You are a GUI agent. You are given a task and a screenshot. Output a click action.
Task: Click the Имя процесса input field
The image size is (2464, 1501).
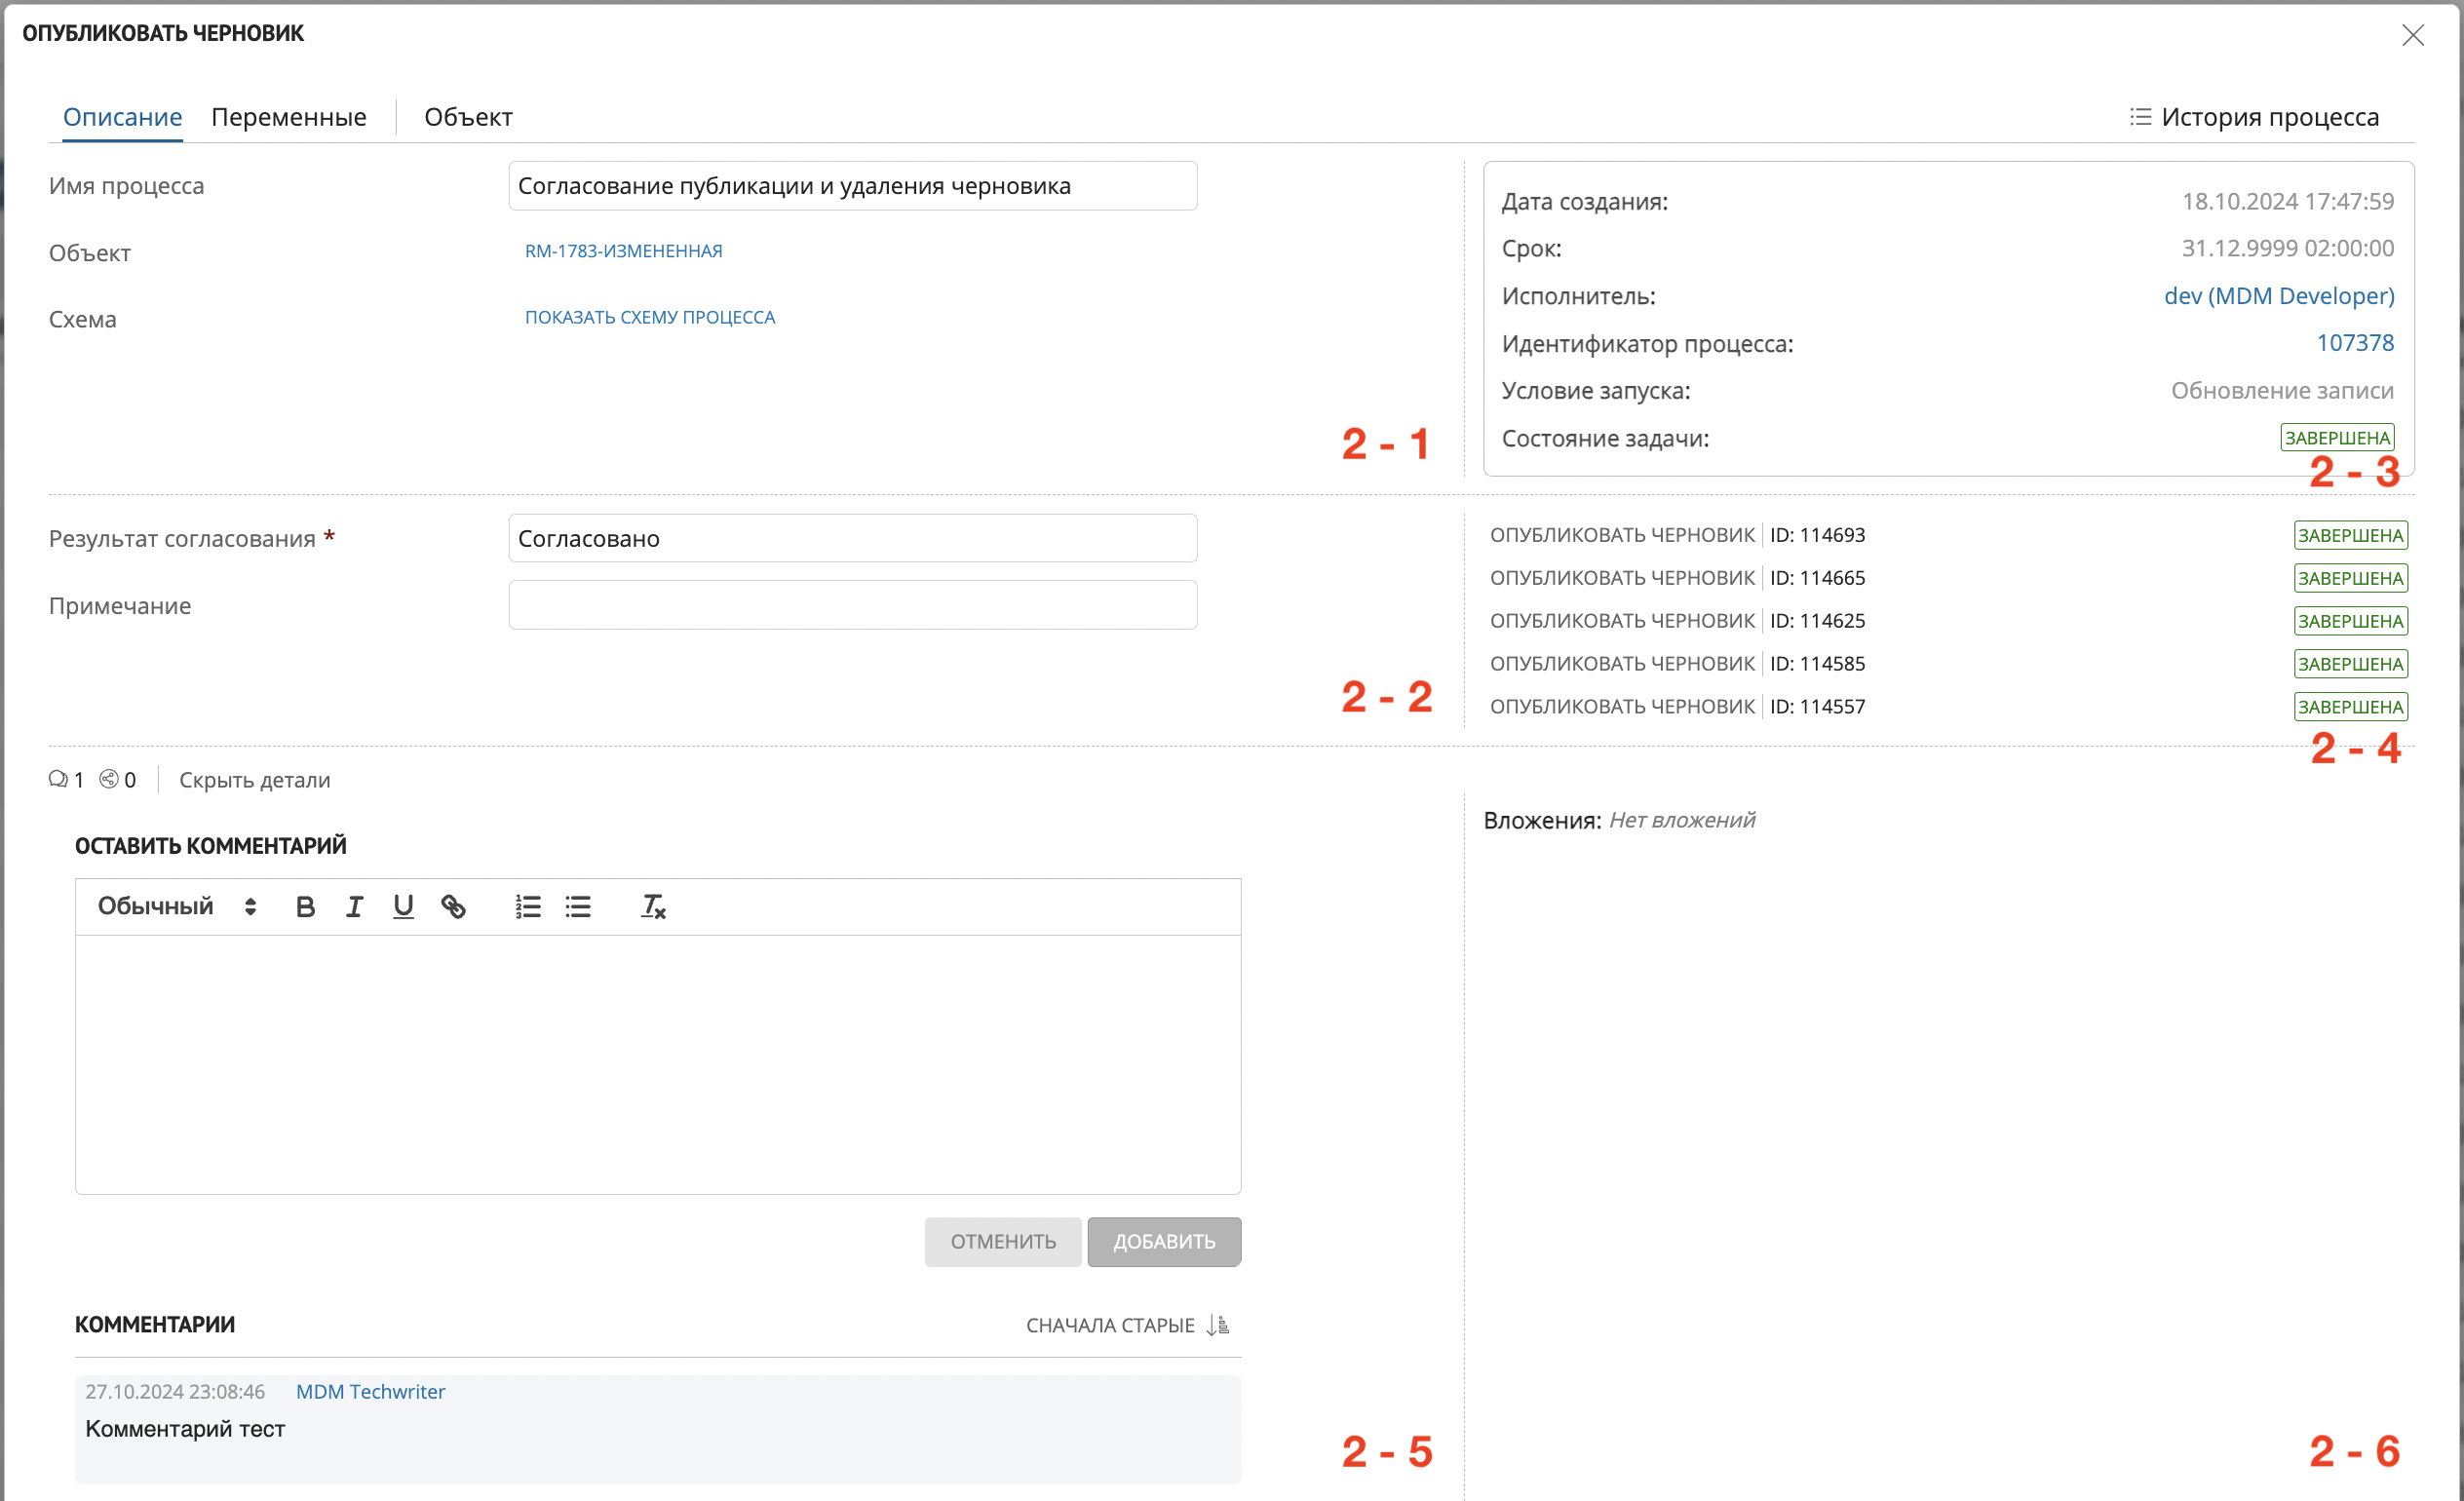coord(853,186)
